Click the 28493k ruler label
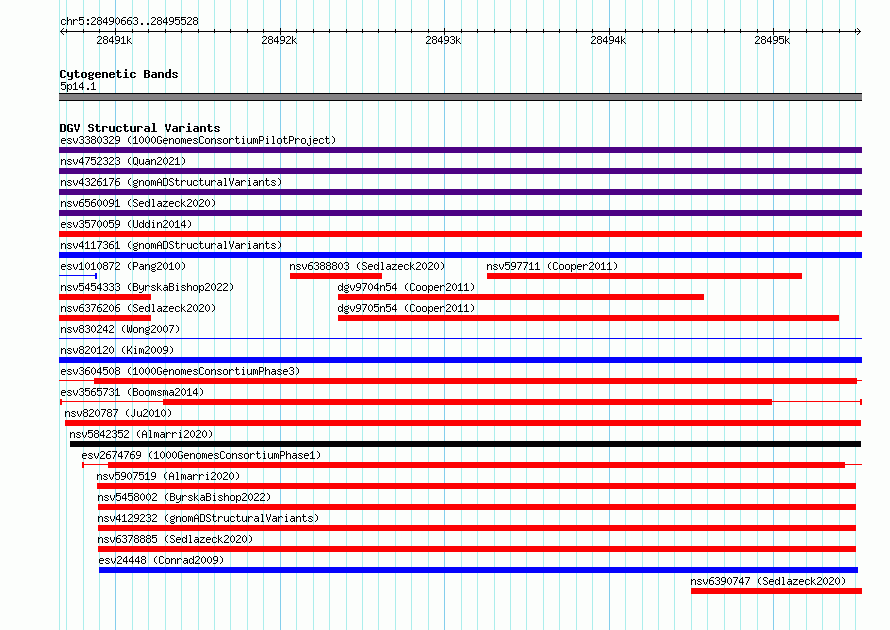Image resolution: width=890 pixels, height=630 pixels. point(443,40)
